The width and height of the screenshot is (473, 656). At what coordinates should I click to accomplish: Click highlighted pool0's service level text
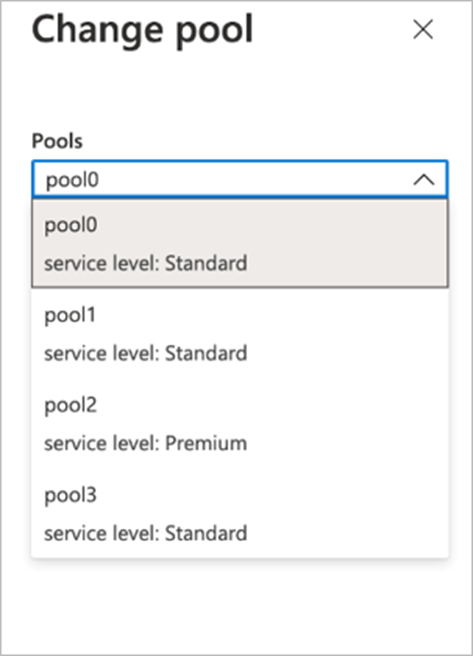coord(146,264)
